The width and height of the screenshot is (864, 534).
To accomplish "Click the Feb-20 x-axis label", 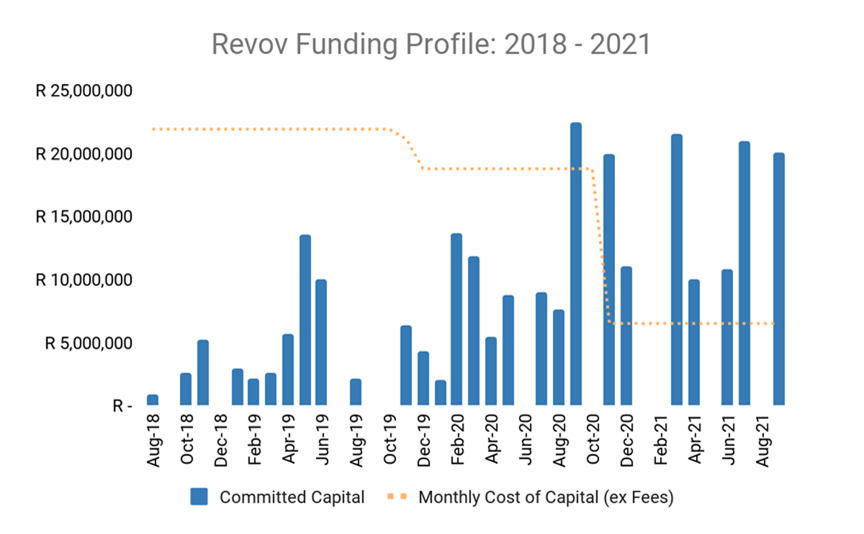I will (x=458, y=440).
